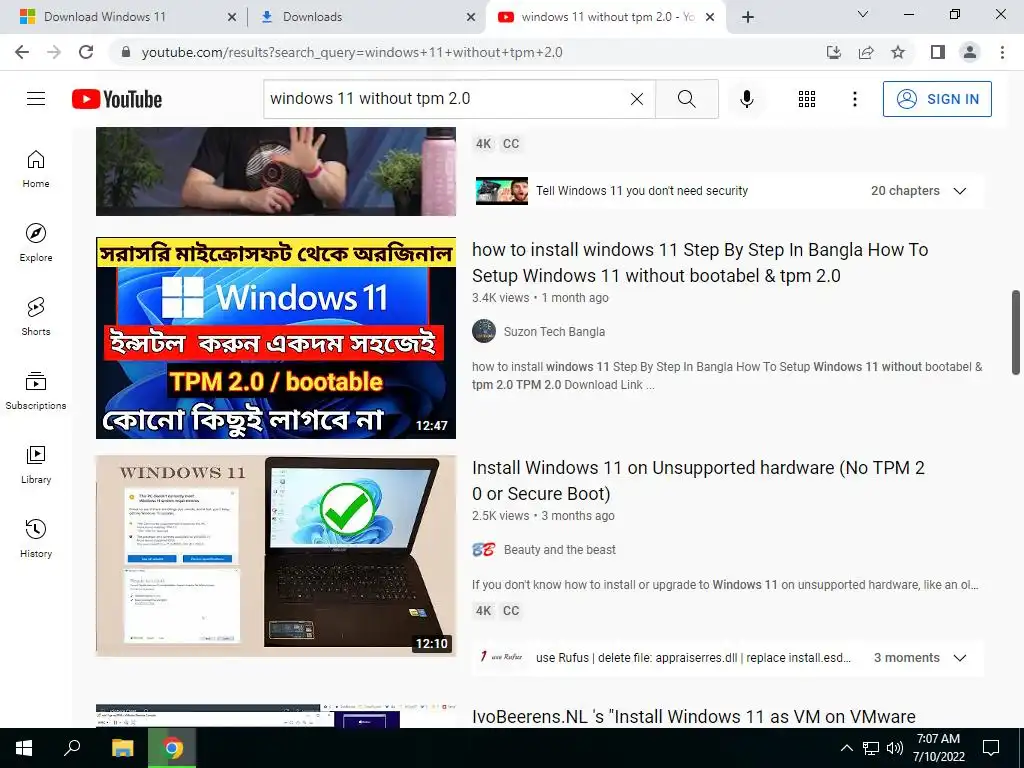
Task: Visit the Beauty and the beast channel
Action: tap(560, 550)
